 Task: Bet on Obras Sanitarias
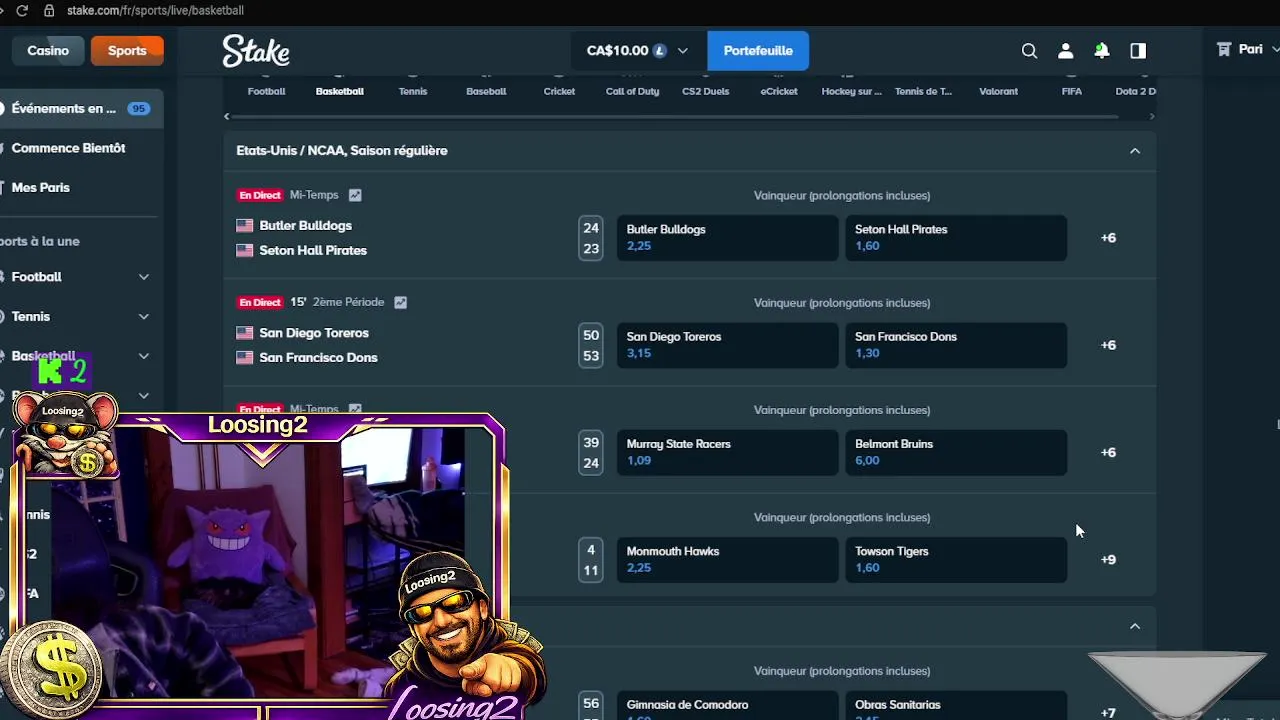[x=956, y=707]
